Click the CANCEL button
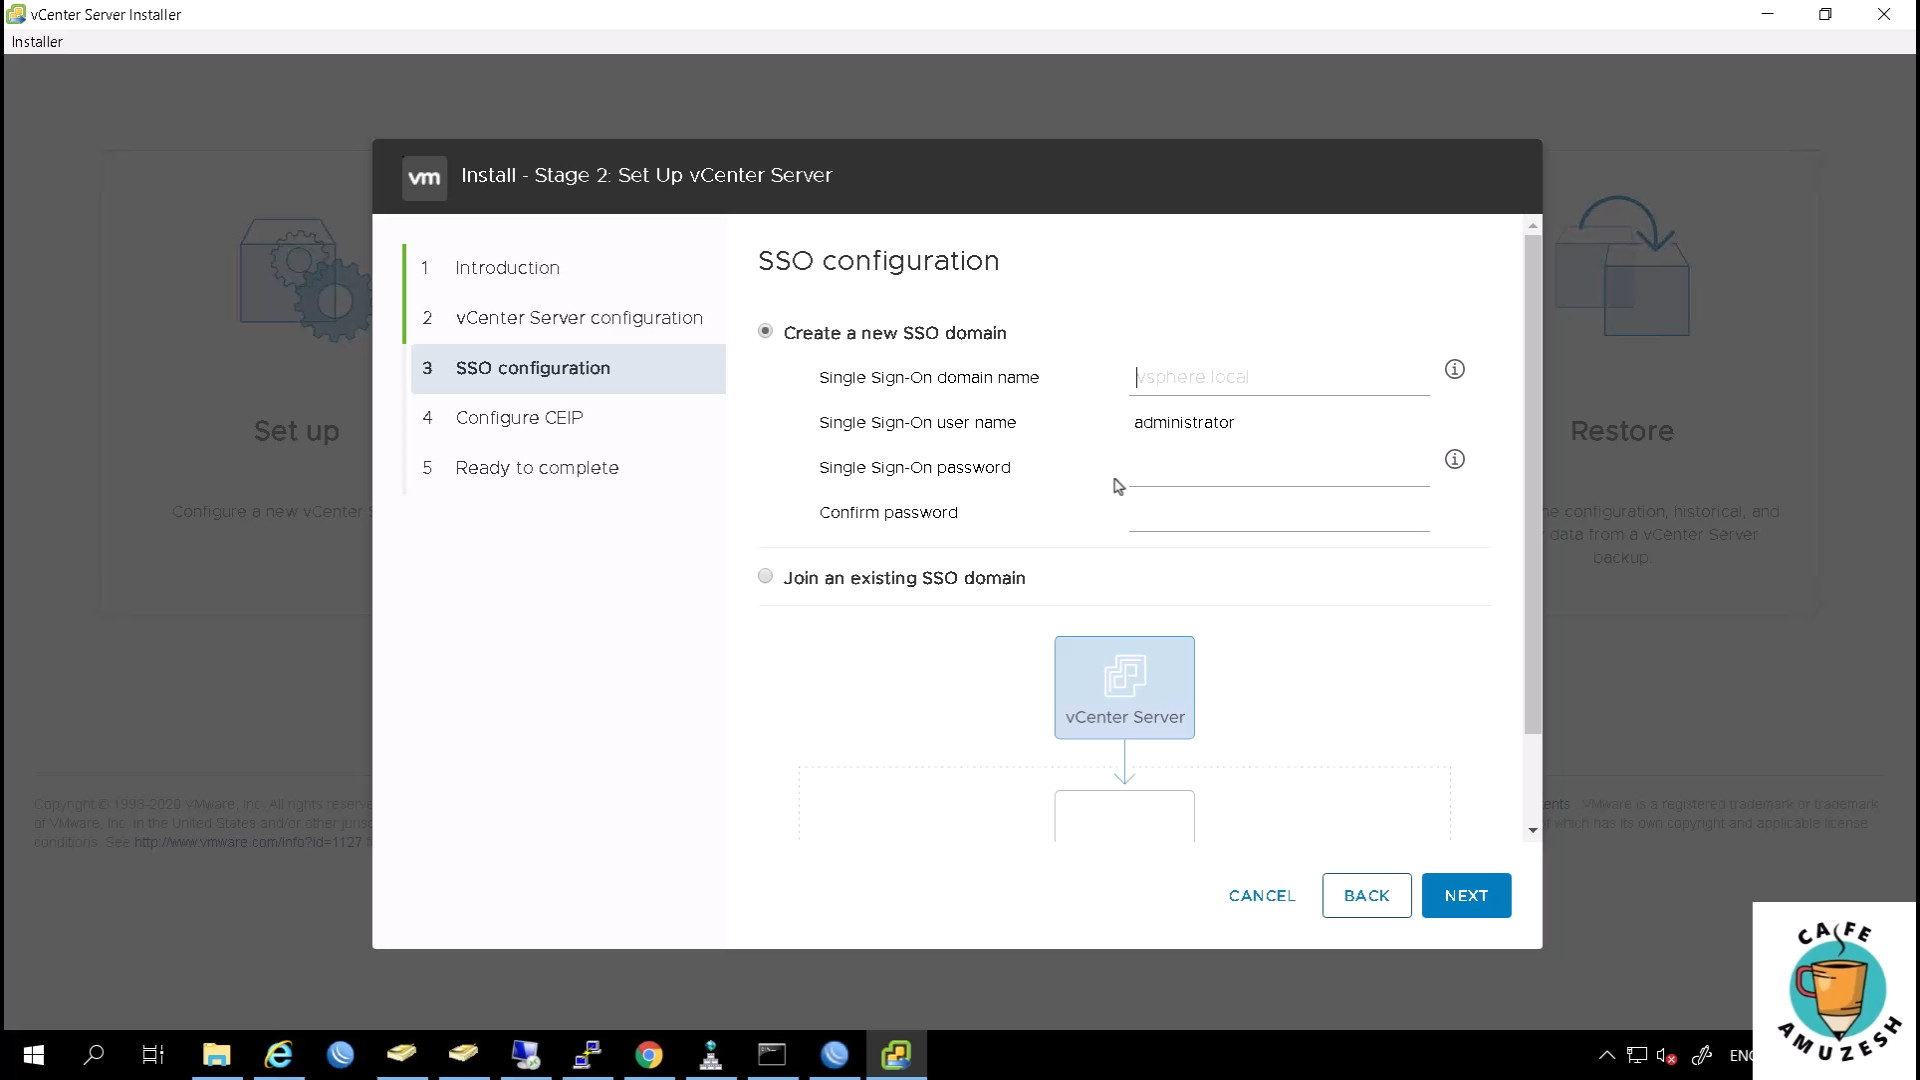This screenshot has width=1920, height=1080. (1262, 896)
